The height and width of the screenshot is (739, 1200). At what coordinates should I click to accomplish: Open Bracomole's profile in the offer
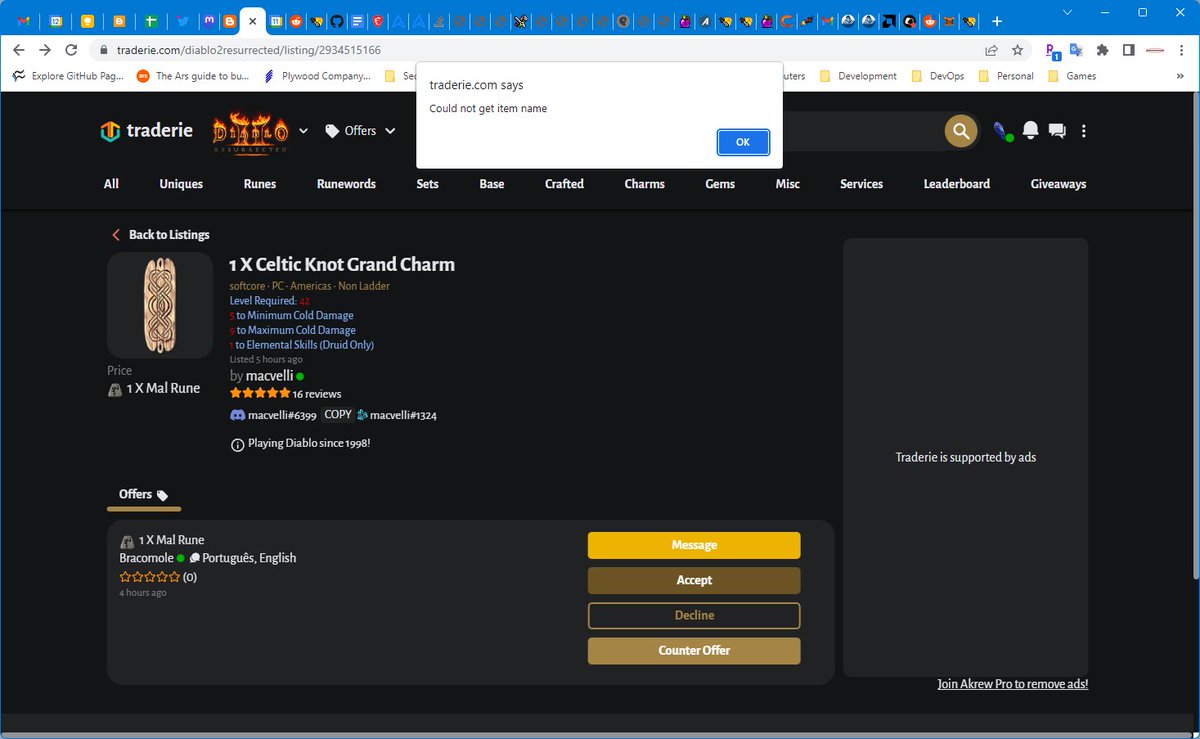(x=146, y=558)
